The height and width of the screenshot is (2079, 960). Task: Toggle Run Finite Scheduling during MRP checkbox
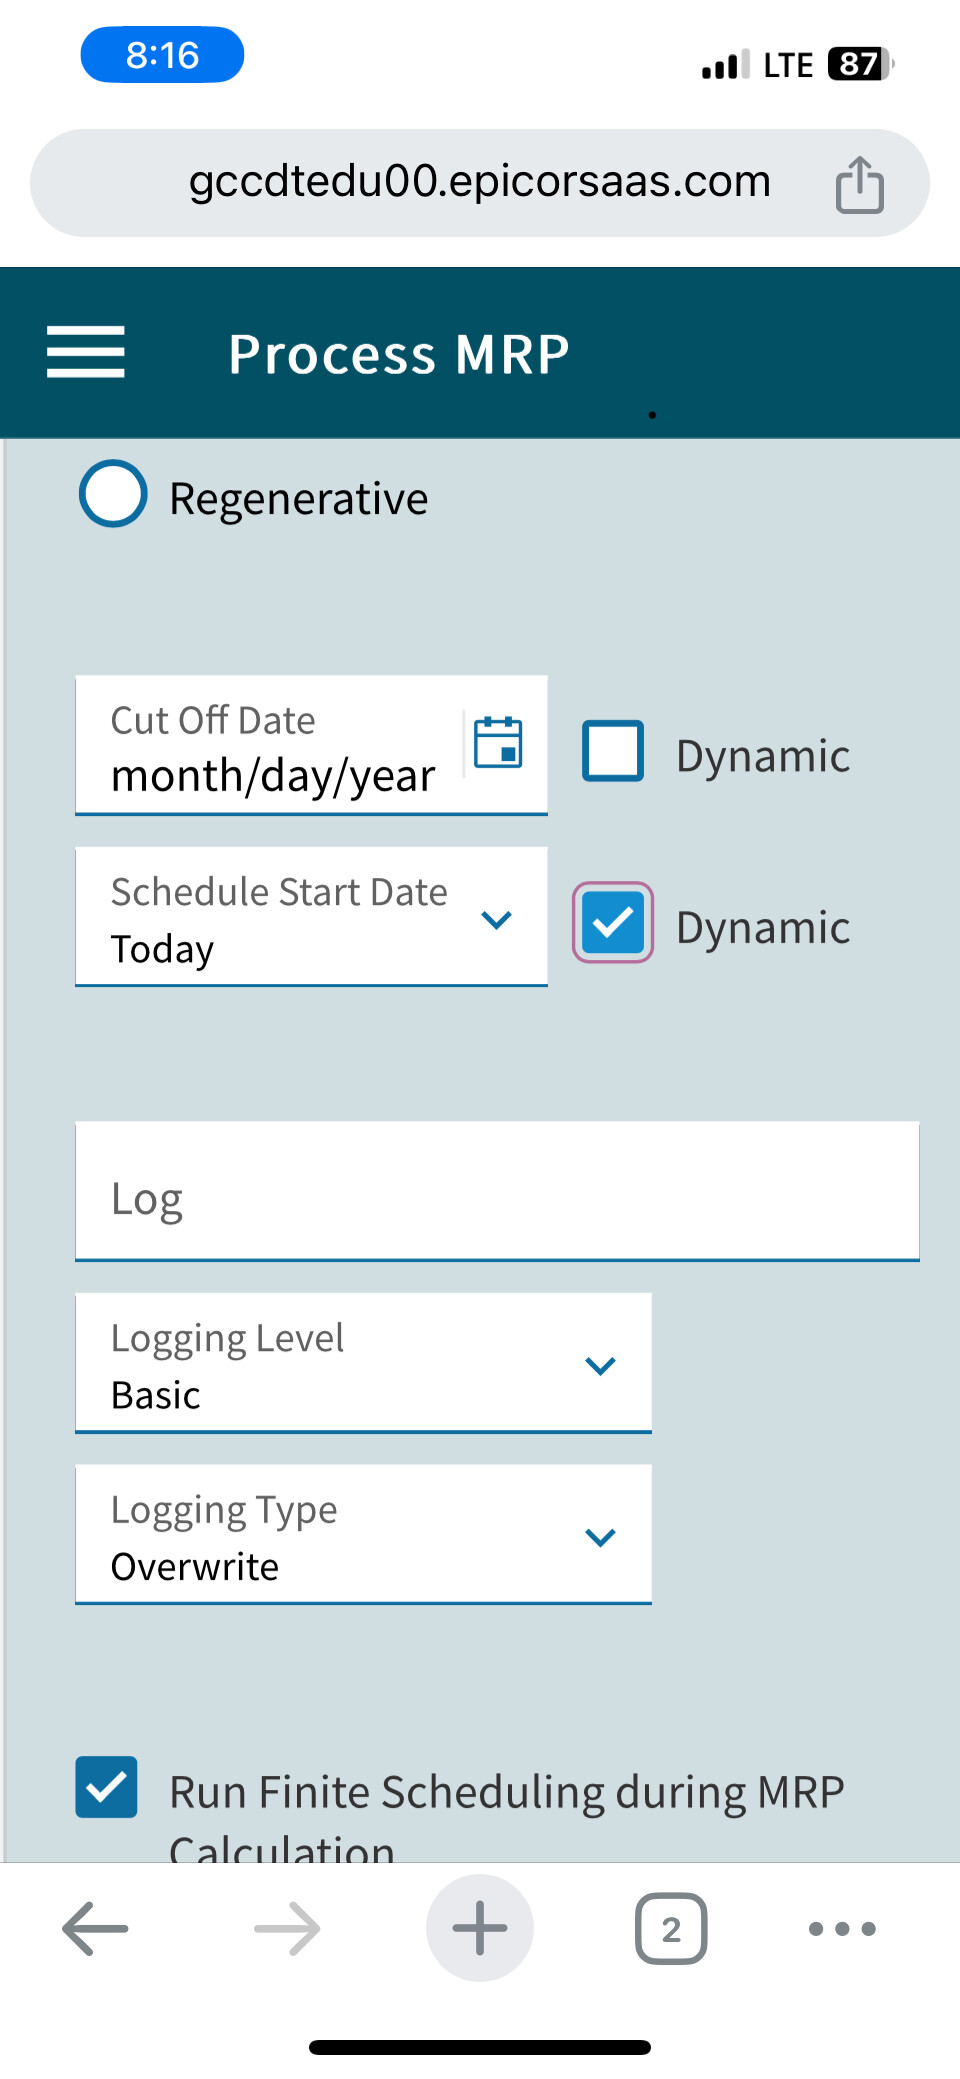point(106,1787)
